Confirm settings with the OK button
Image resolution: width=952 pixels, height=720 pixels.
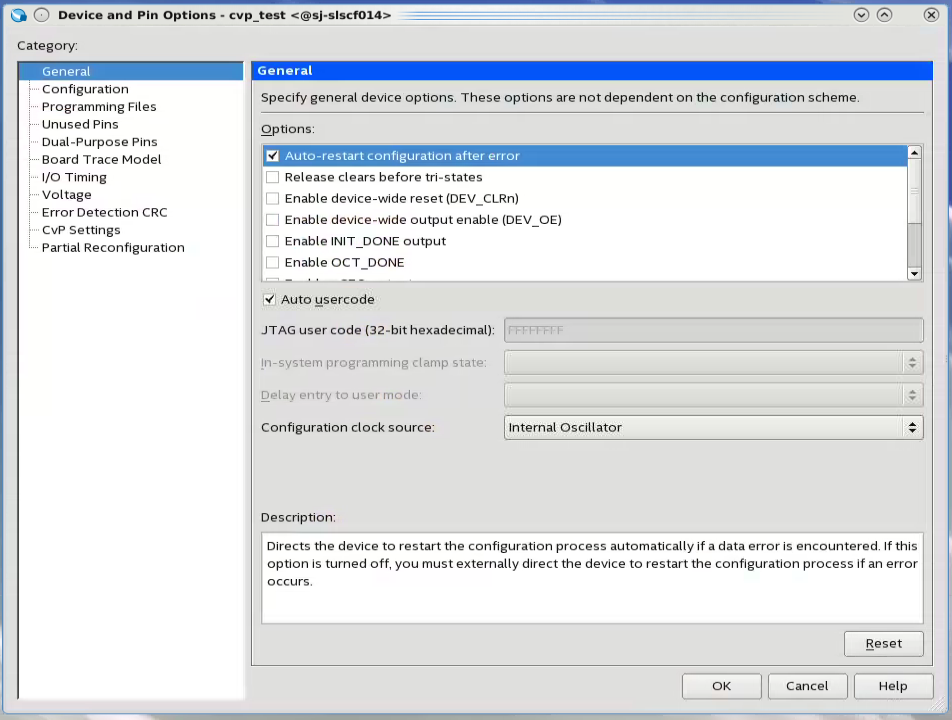pos(721,686)
